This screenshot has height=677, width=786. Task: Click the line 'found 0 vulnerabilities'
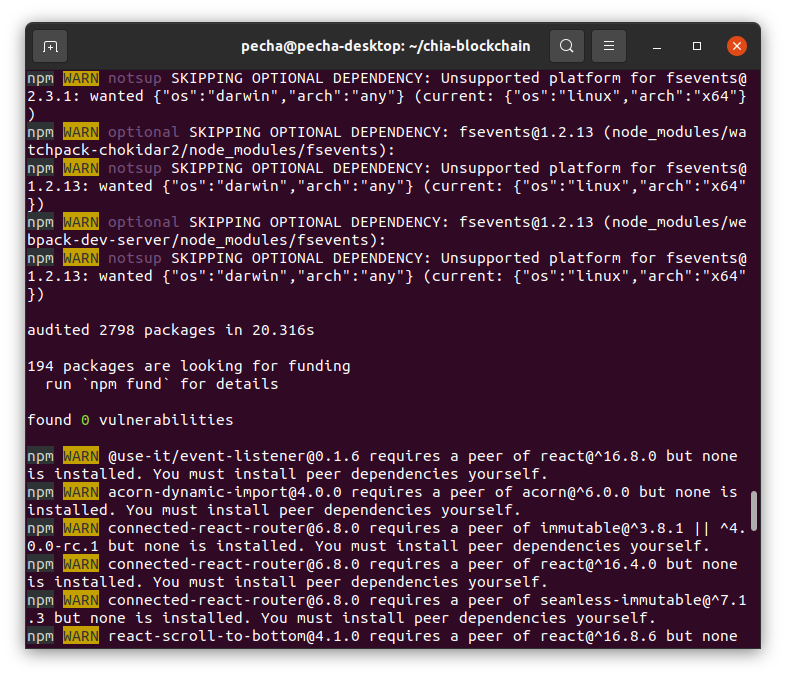point(130,420)
